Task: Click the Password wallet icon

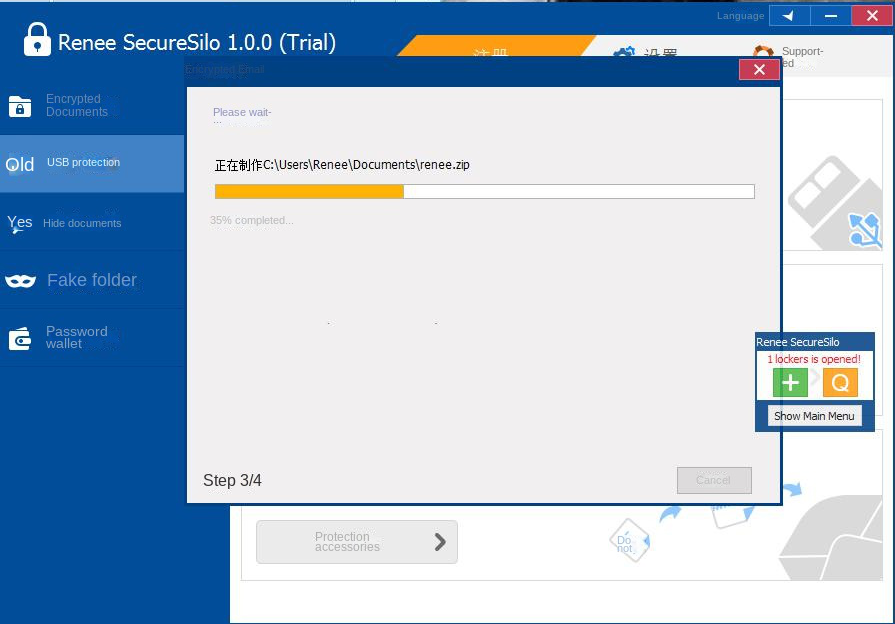Action: click(x=20, y=339)
